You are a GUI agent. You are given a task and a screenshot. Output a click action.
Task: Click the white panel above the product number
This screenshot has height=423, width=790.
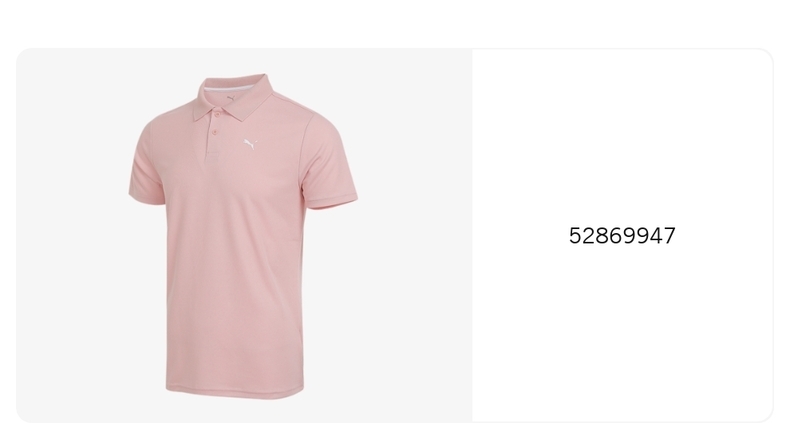[622, 136]
